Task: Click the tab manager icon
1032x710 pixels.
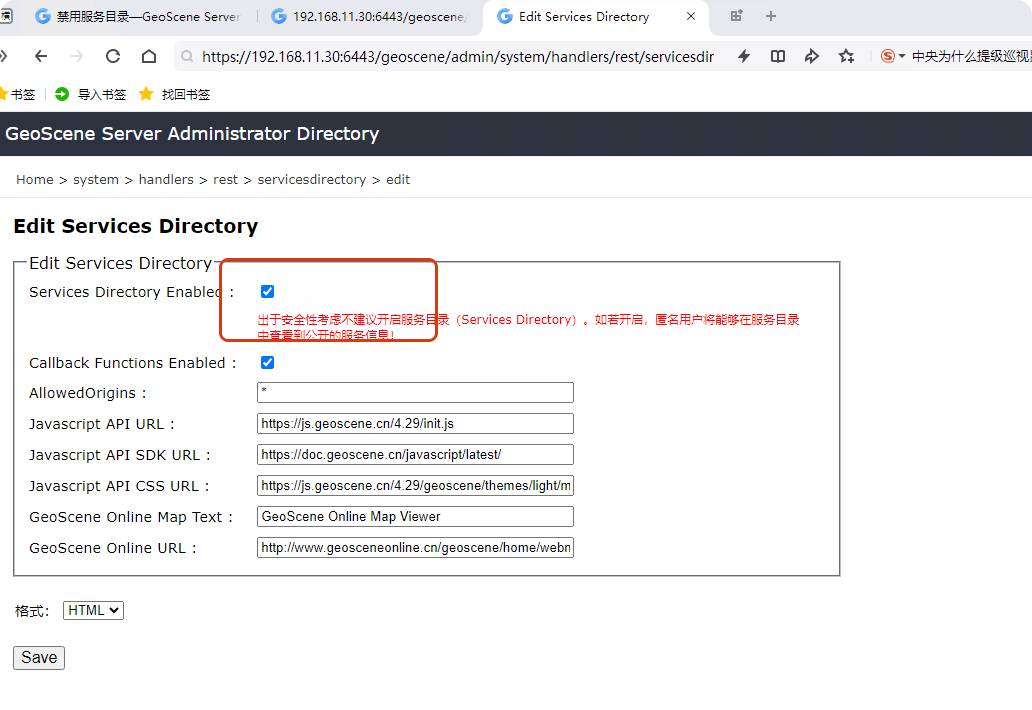Action: (736, 16)
